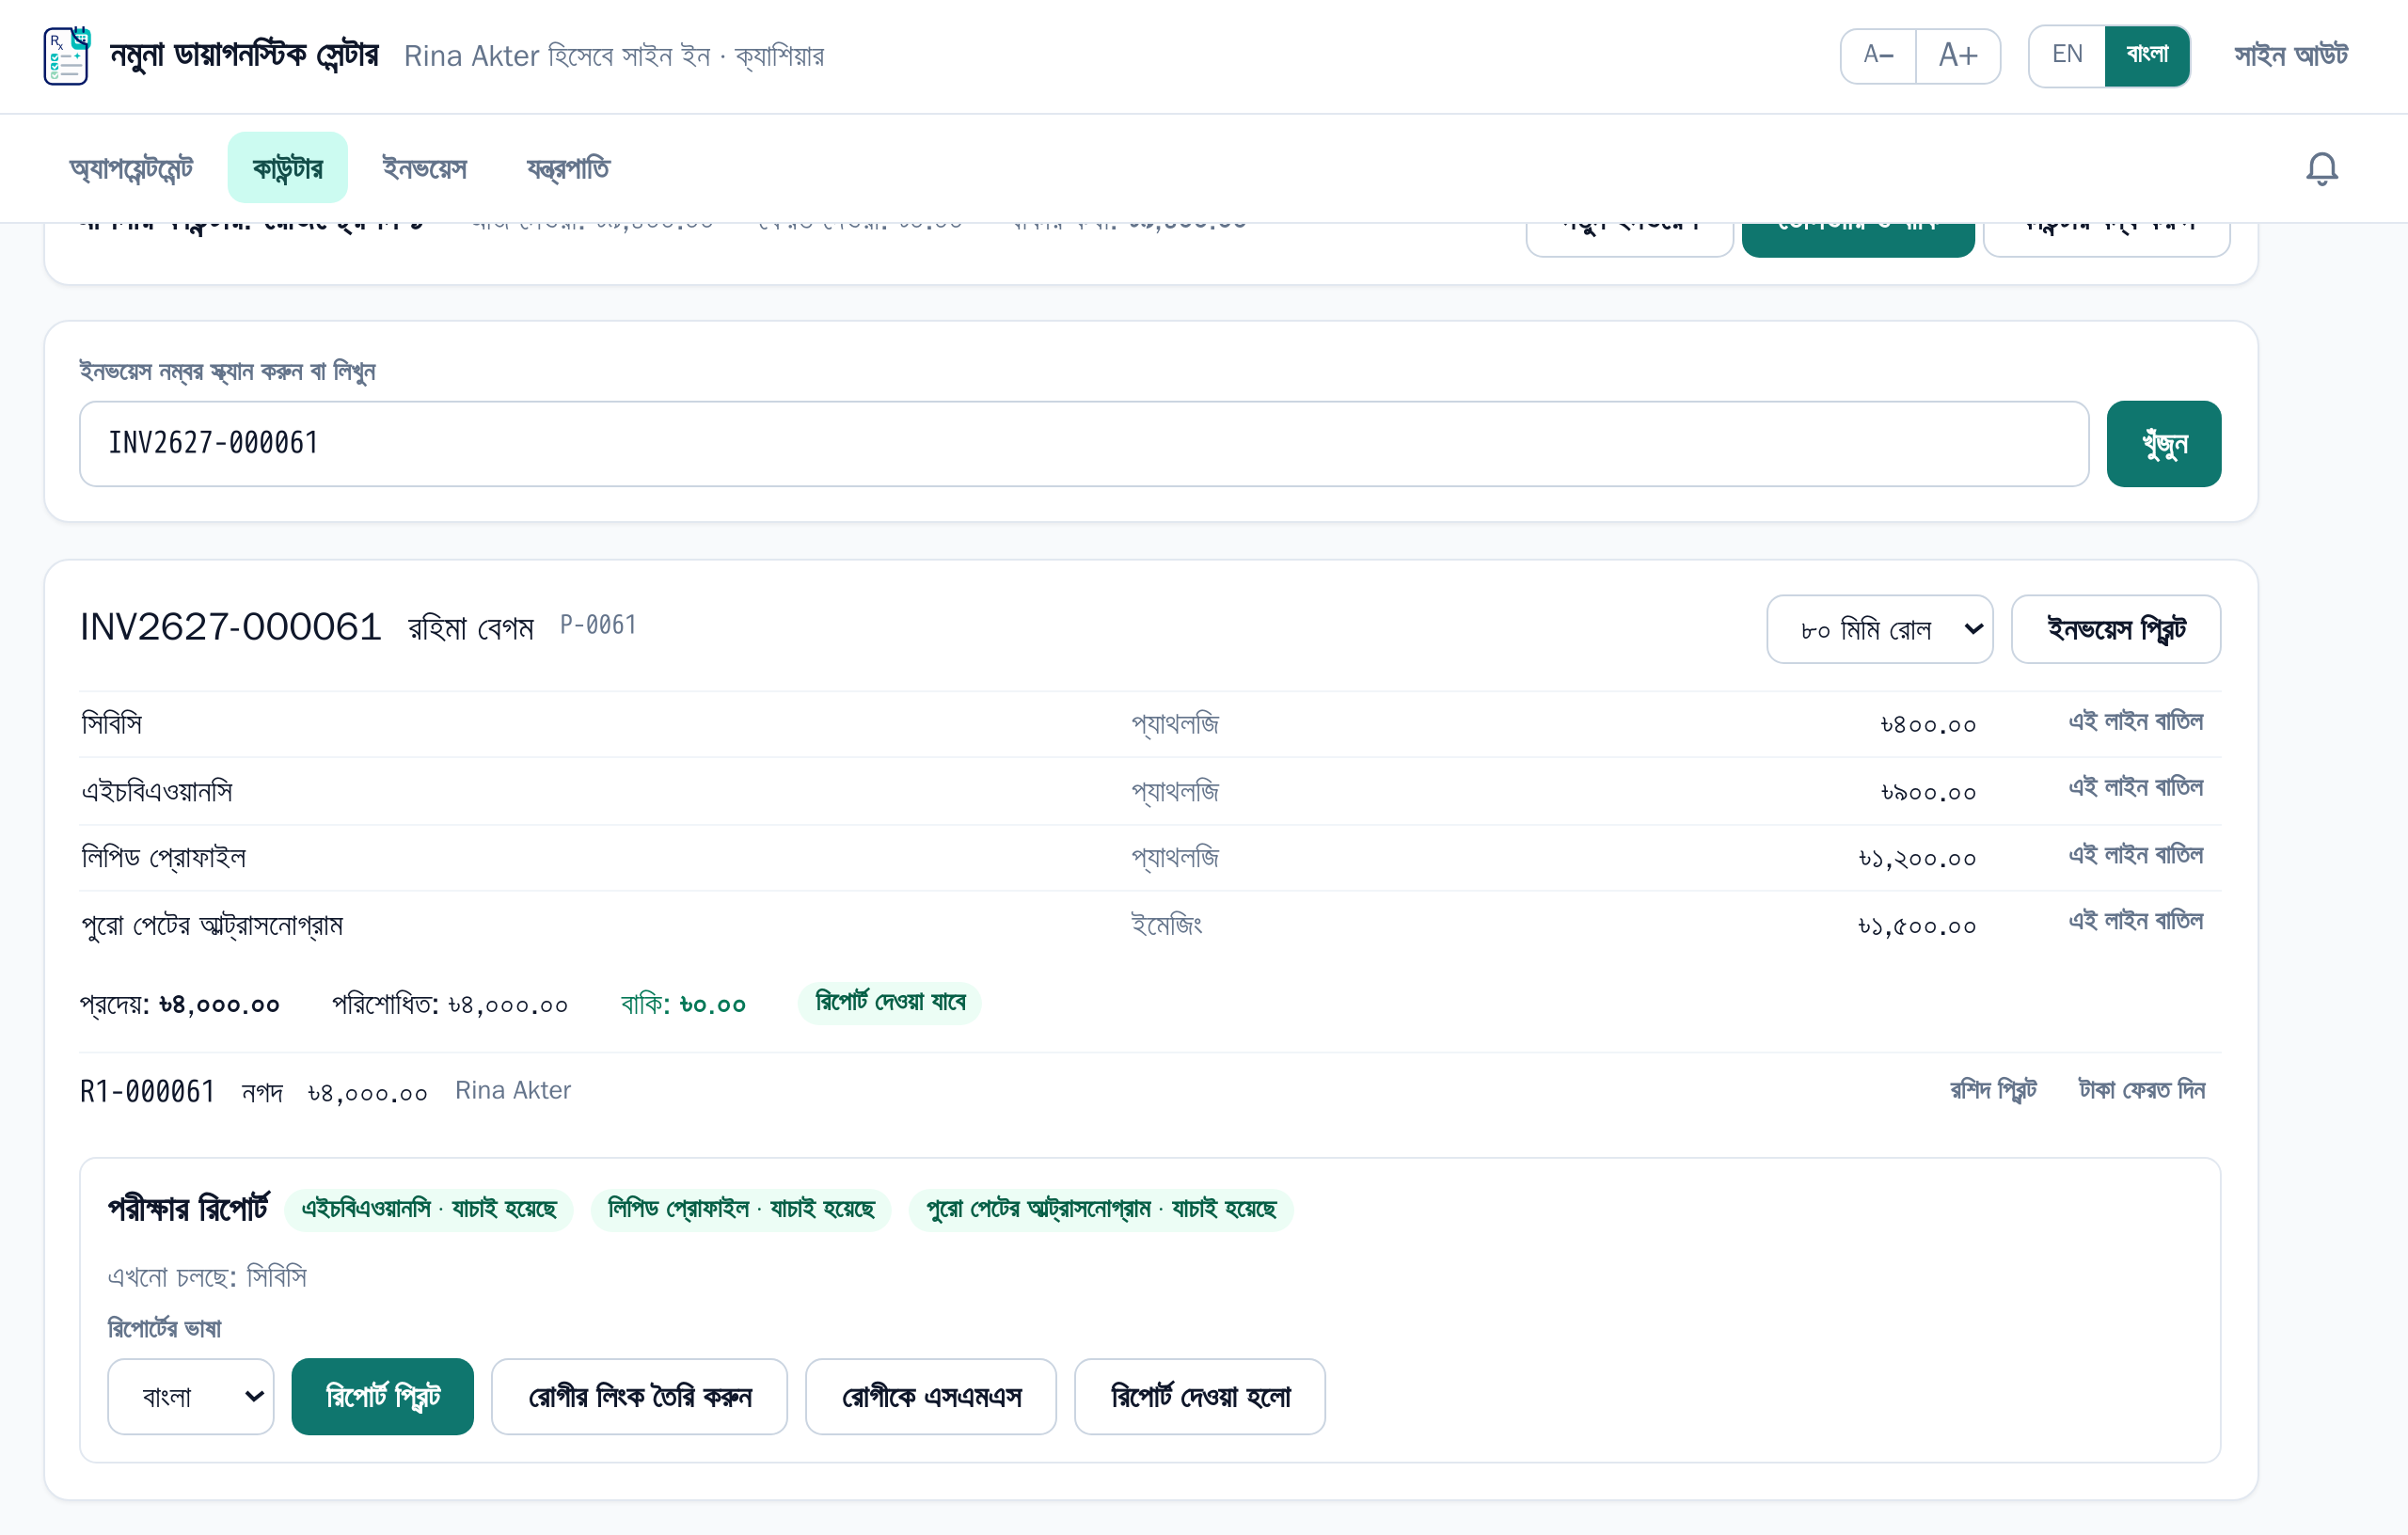Click the এখনো চলছে: সিবিসি pending text
Image resolution: width=2408 pixels, height=1535 pixels.
click(207, 1278)
